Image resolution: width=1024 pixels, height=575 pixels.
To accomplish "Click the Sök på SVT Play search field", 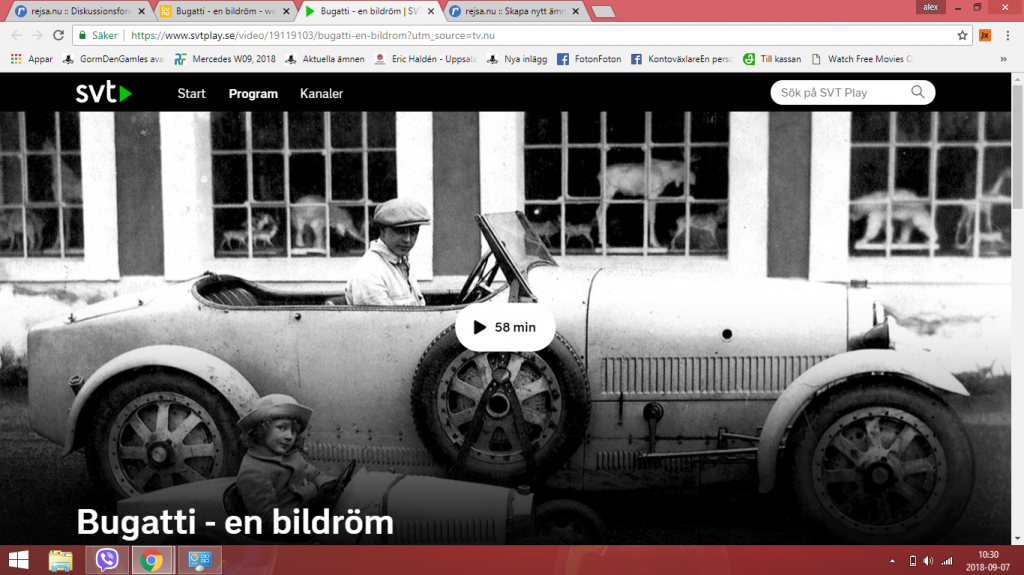I will 853,92.
